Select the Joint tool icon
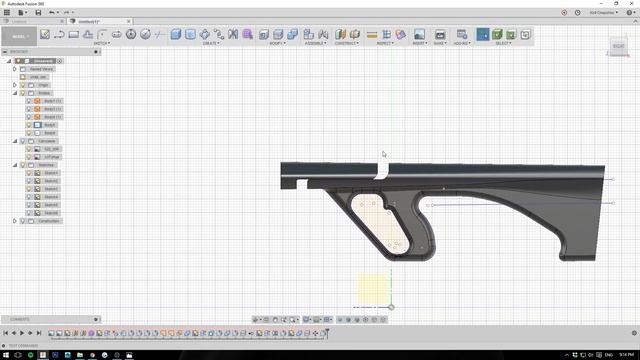Image resolution: width=640 pixels, height=360 pixels. 323,34
